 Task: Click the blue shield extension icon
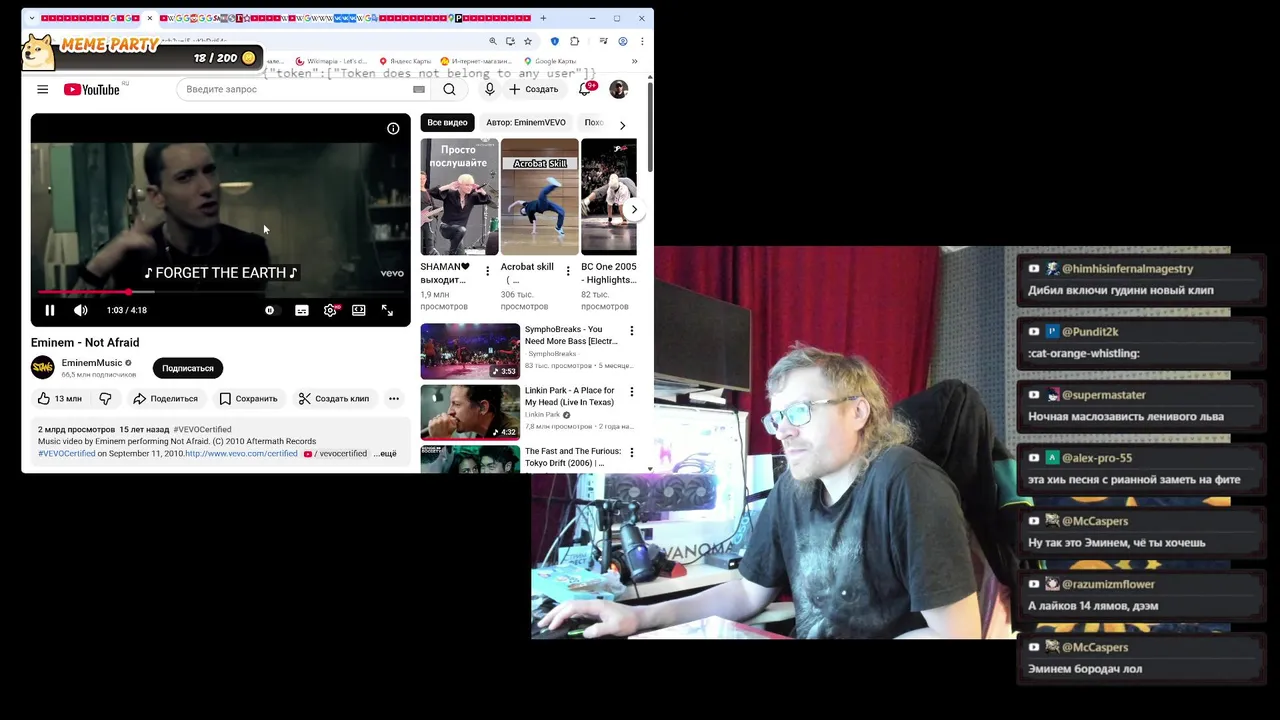point(555,41)
